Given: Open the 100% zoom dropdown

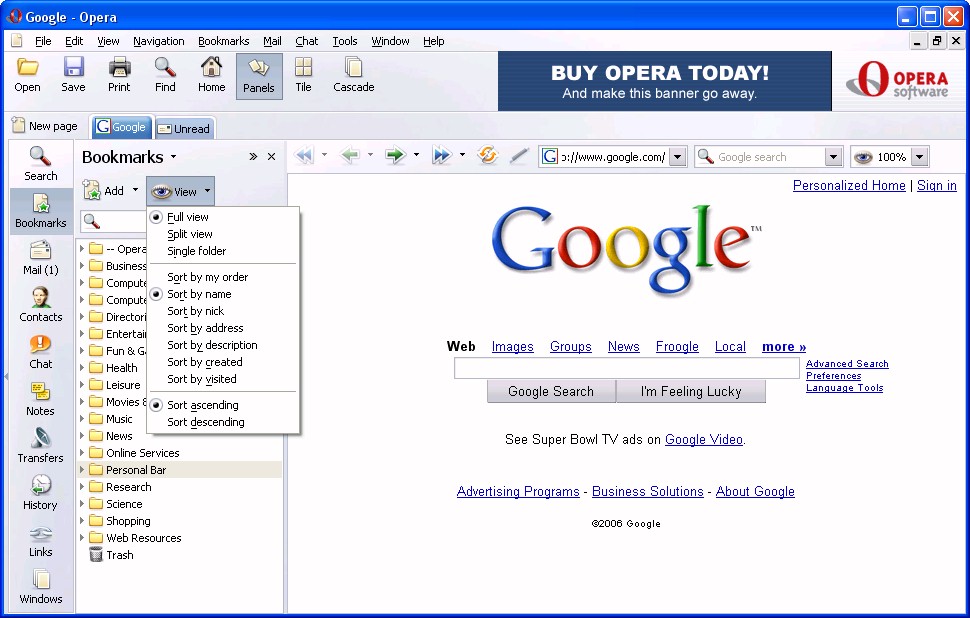Looking at the screenshot, I should coord(920,157).
